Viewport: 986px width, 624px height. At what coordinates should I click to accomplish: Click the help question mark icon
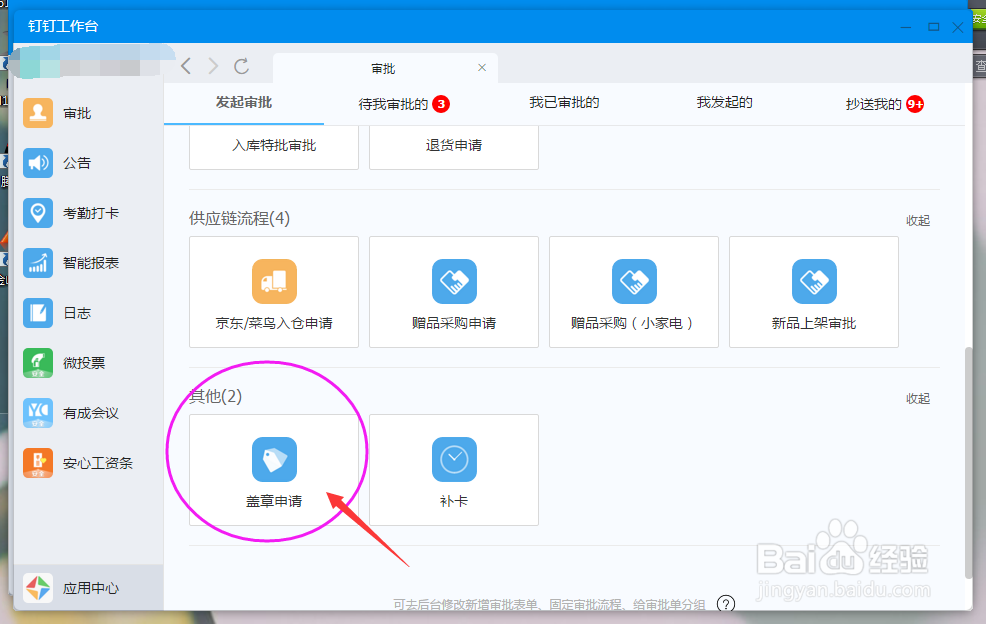[x=726, y=604]
